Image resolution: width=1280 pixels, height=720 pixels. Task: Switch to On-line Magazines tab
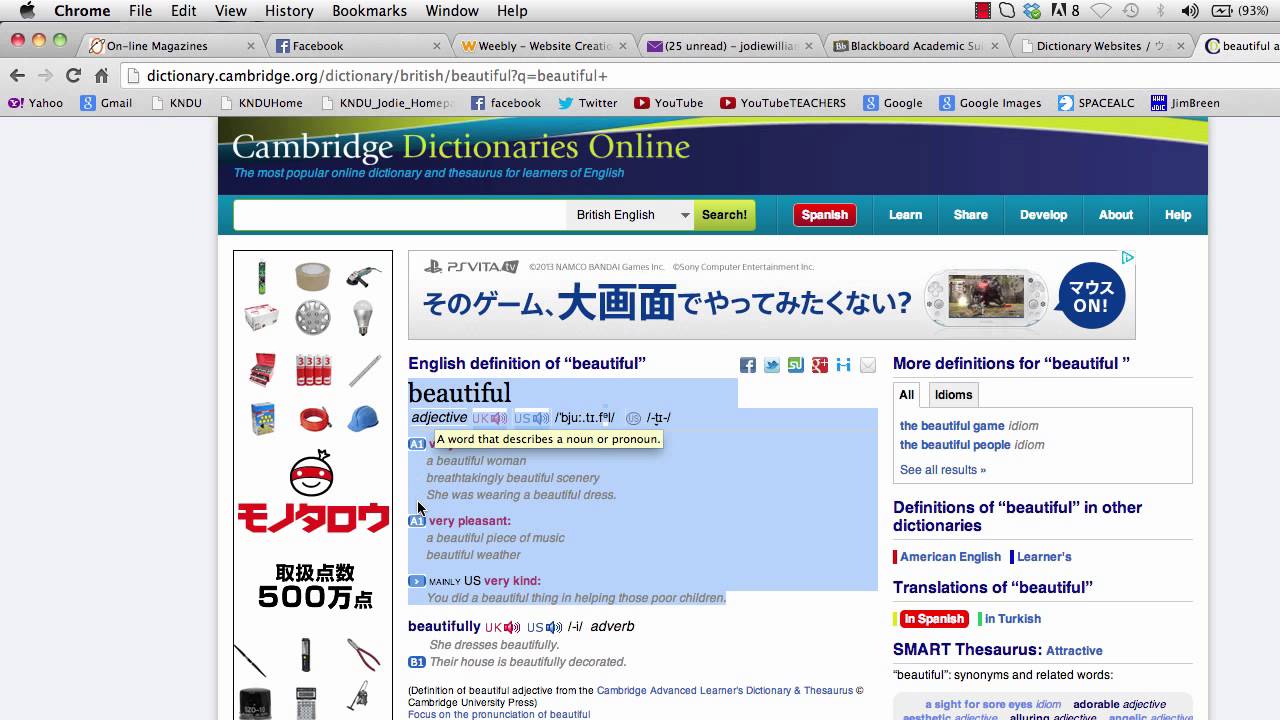pos(172,46)
